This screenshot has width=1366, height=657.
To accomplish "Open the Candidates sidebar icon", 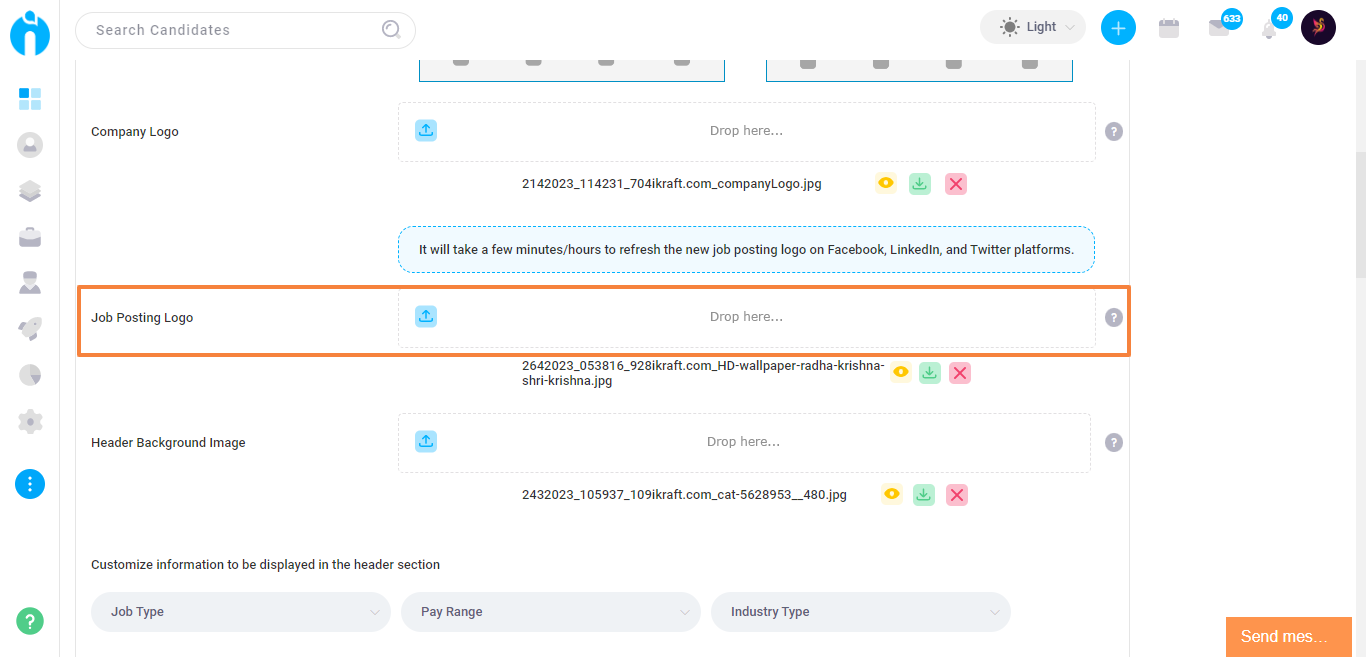I will (x=30, y=145).
